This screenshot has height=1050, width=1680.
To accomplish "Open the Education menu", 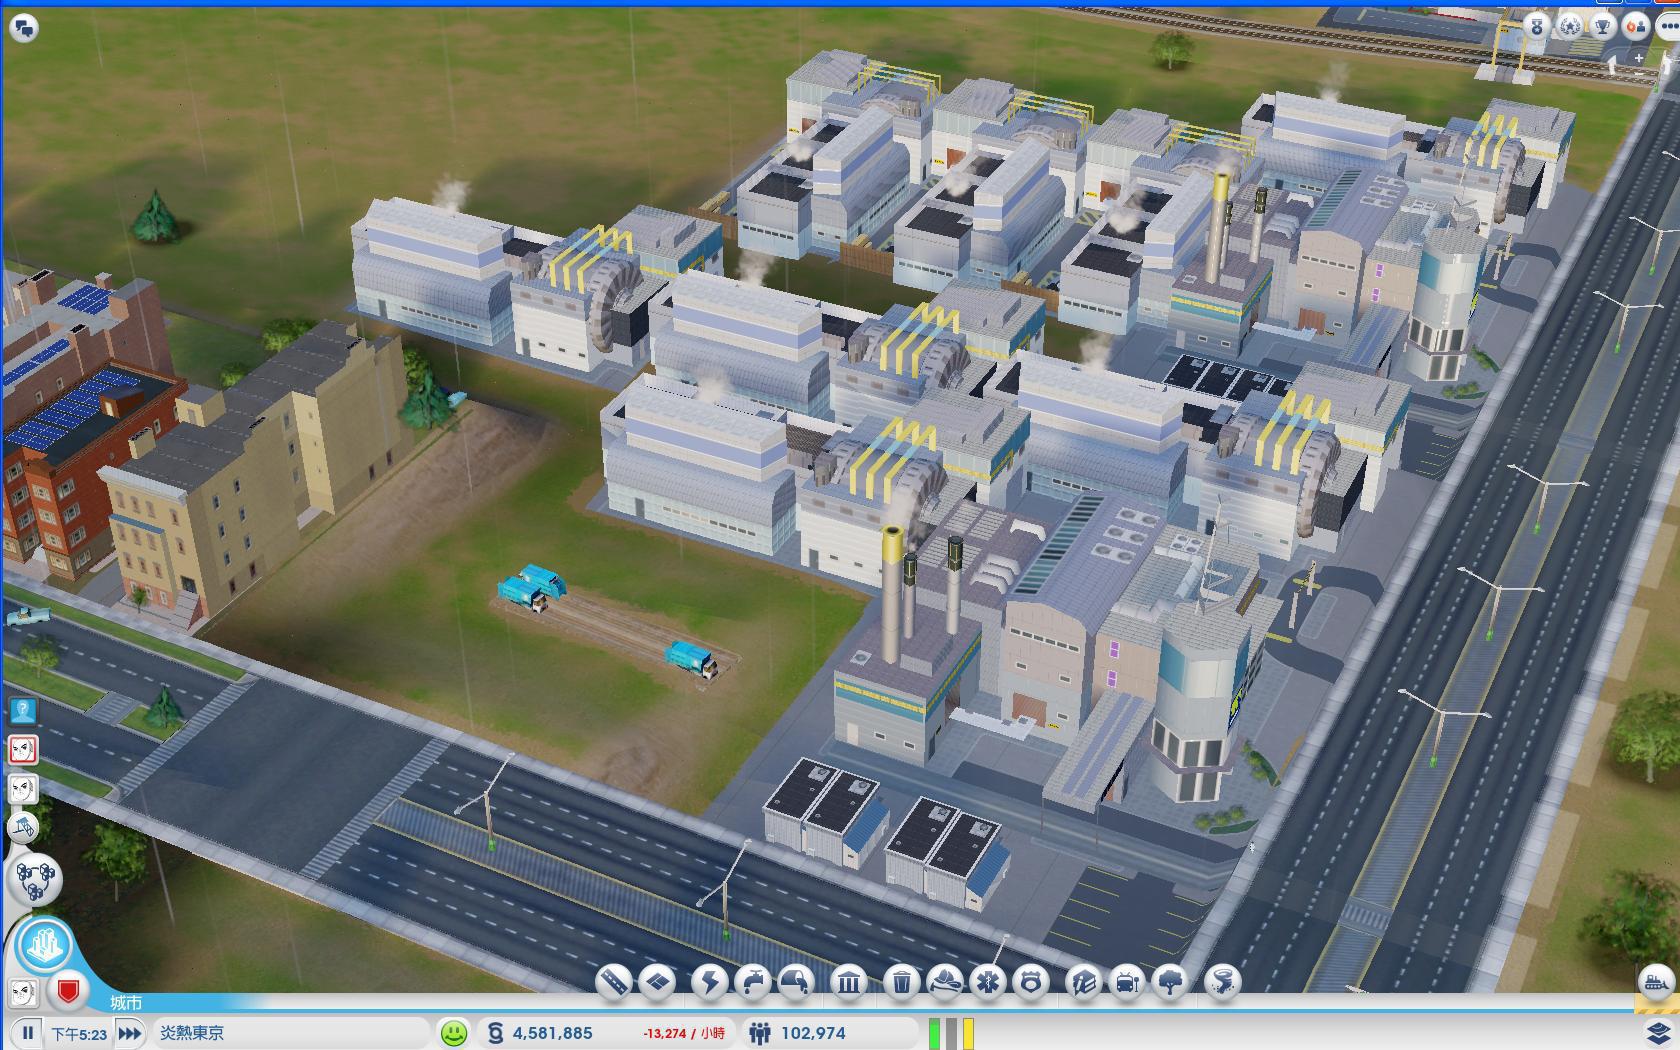I will tap(1083, 981).
